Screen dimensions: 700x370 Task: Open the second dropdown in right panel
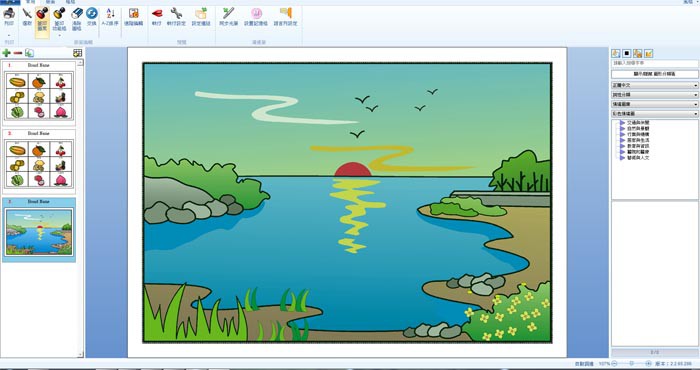pyautogui.click(x=654, y=95)
